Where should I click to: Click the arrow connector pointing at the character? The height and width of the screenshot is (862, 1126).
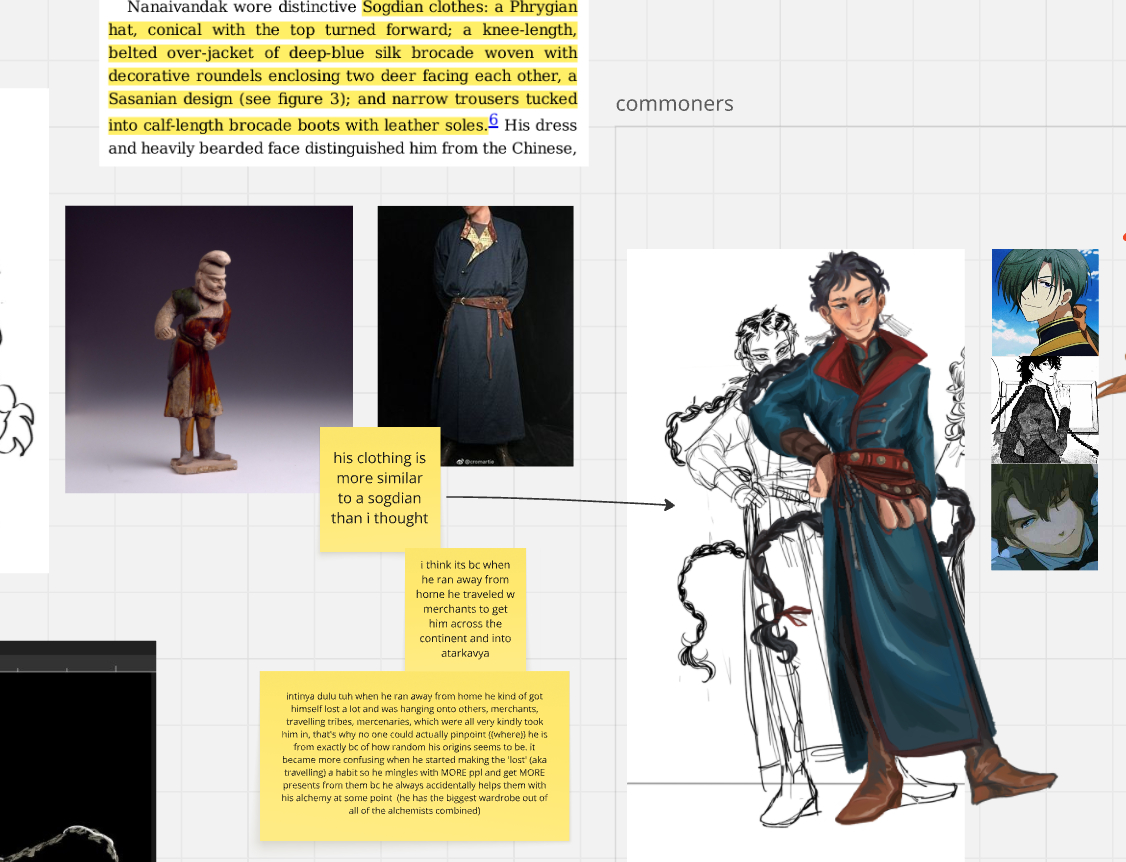click(x=560, y=500)
